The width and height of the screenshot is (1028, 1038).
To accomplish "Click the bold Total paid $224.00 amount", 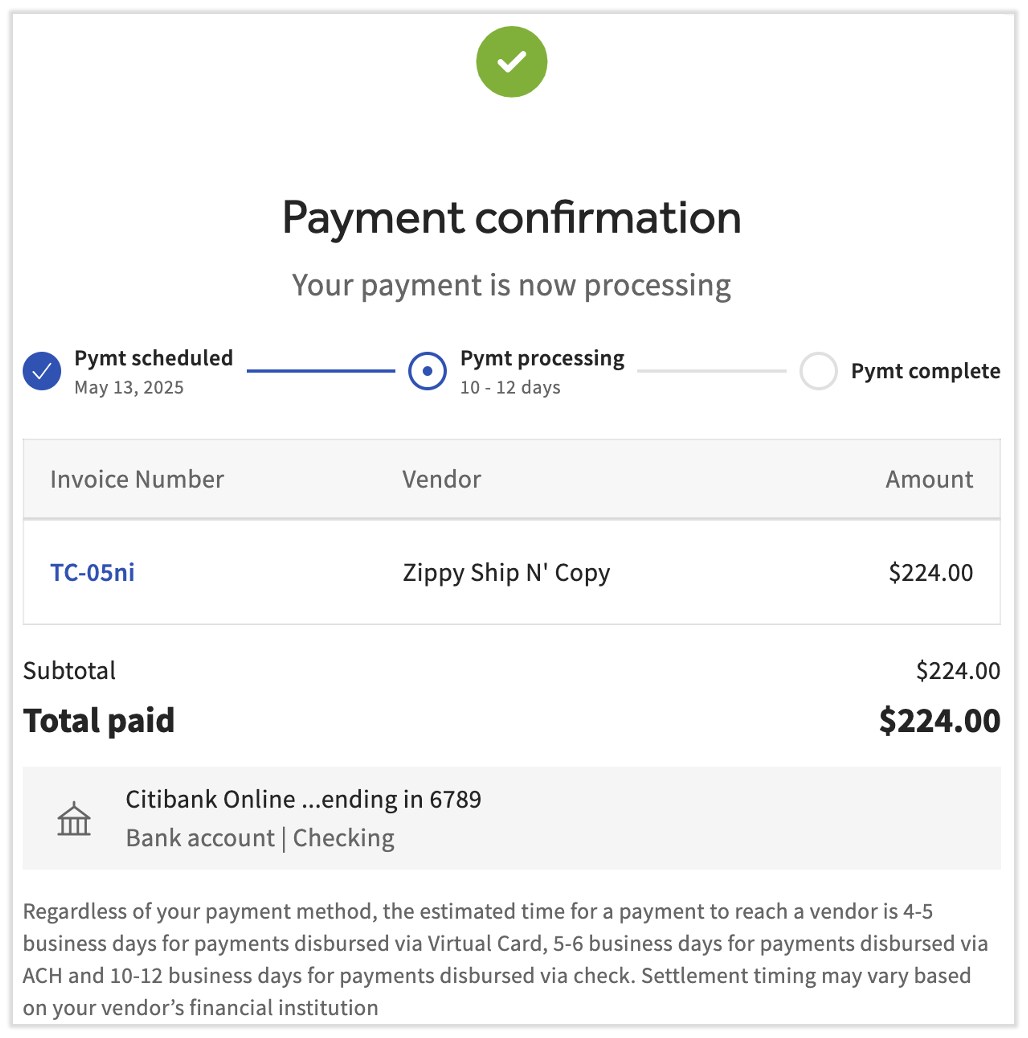I will tap(939, 721).
